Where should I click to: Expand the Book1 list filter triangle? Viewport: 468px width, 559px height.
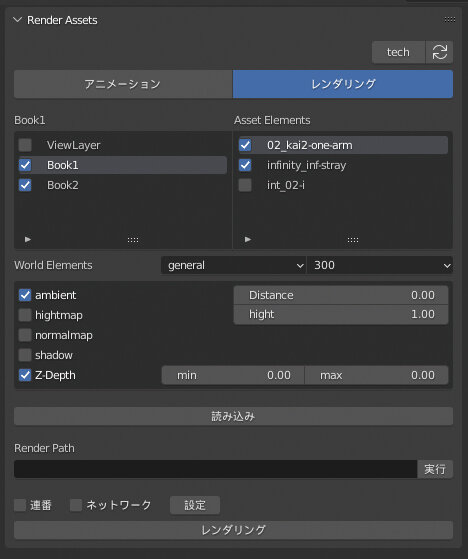click(28, 239)
